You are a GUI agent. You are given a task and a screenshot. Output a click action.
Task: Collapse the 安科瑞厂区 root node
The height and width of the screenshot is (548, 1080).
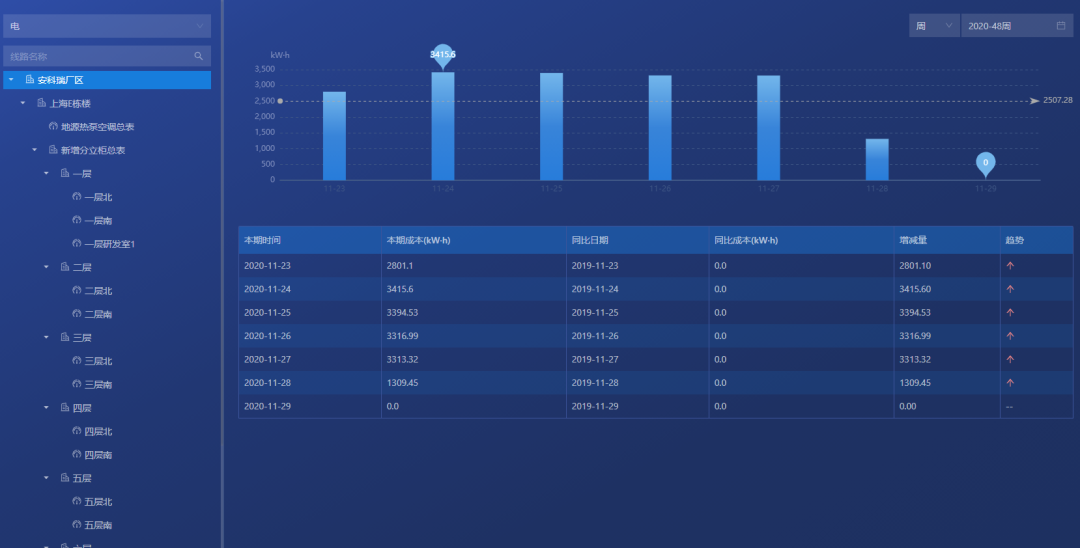tap(11, 80)
